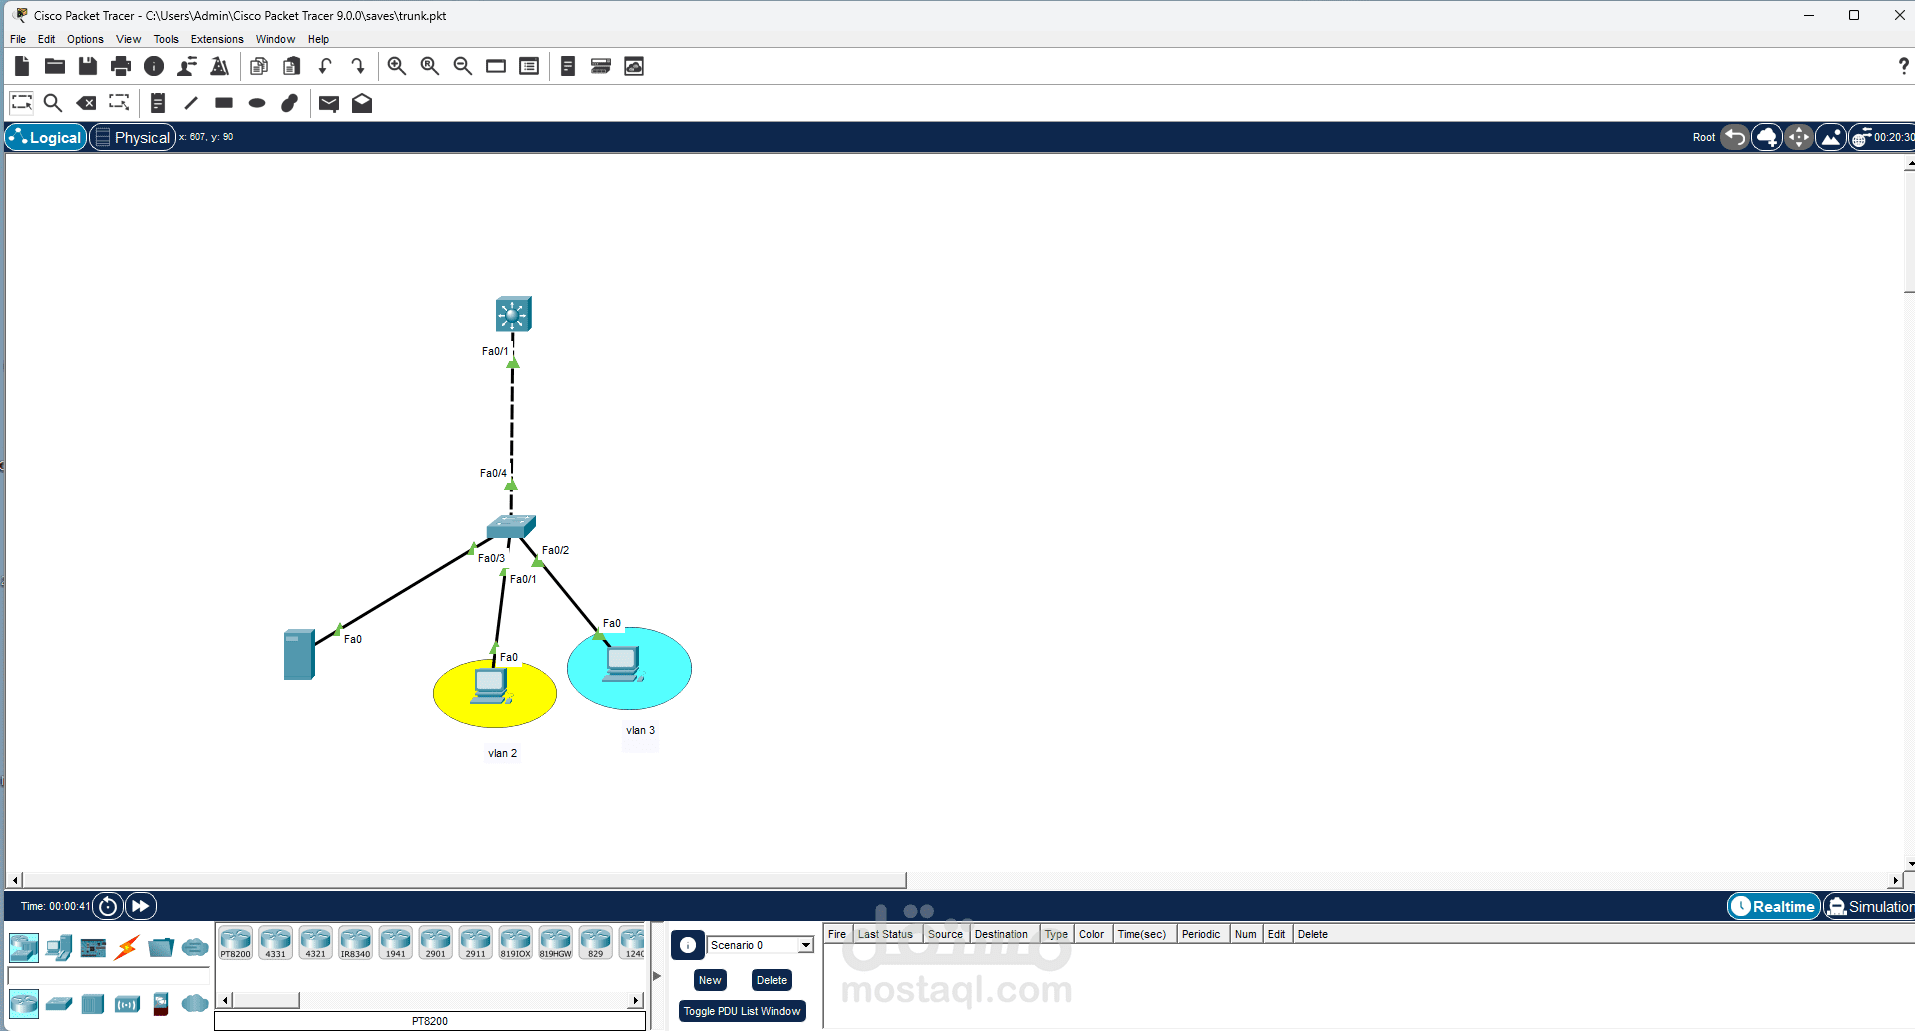Select the PC in the vlan 3 area
The height and width of the screenshot is (1031, 1915).
pyautogui.click(x=624, y=664)
